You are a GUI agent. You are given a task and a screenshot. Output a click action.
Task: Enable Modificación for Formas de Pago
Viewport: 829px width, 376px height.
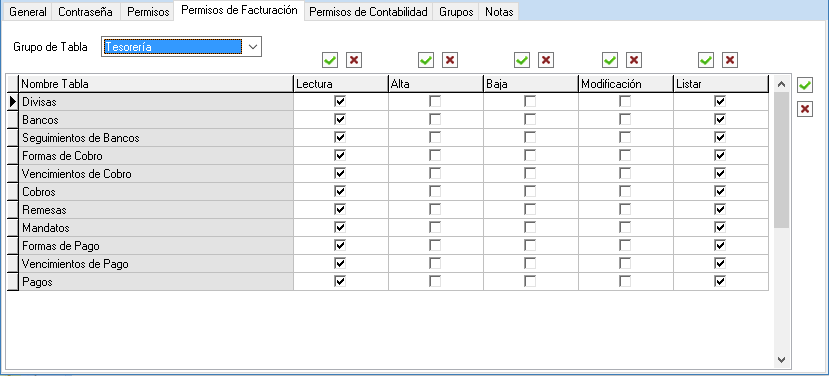pyautogui.click(x=625, y=245)
